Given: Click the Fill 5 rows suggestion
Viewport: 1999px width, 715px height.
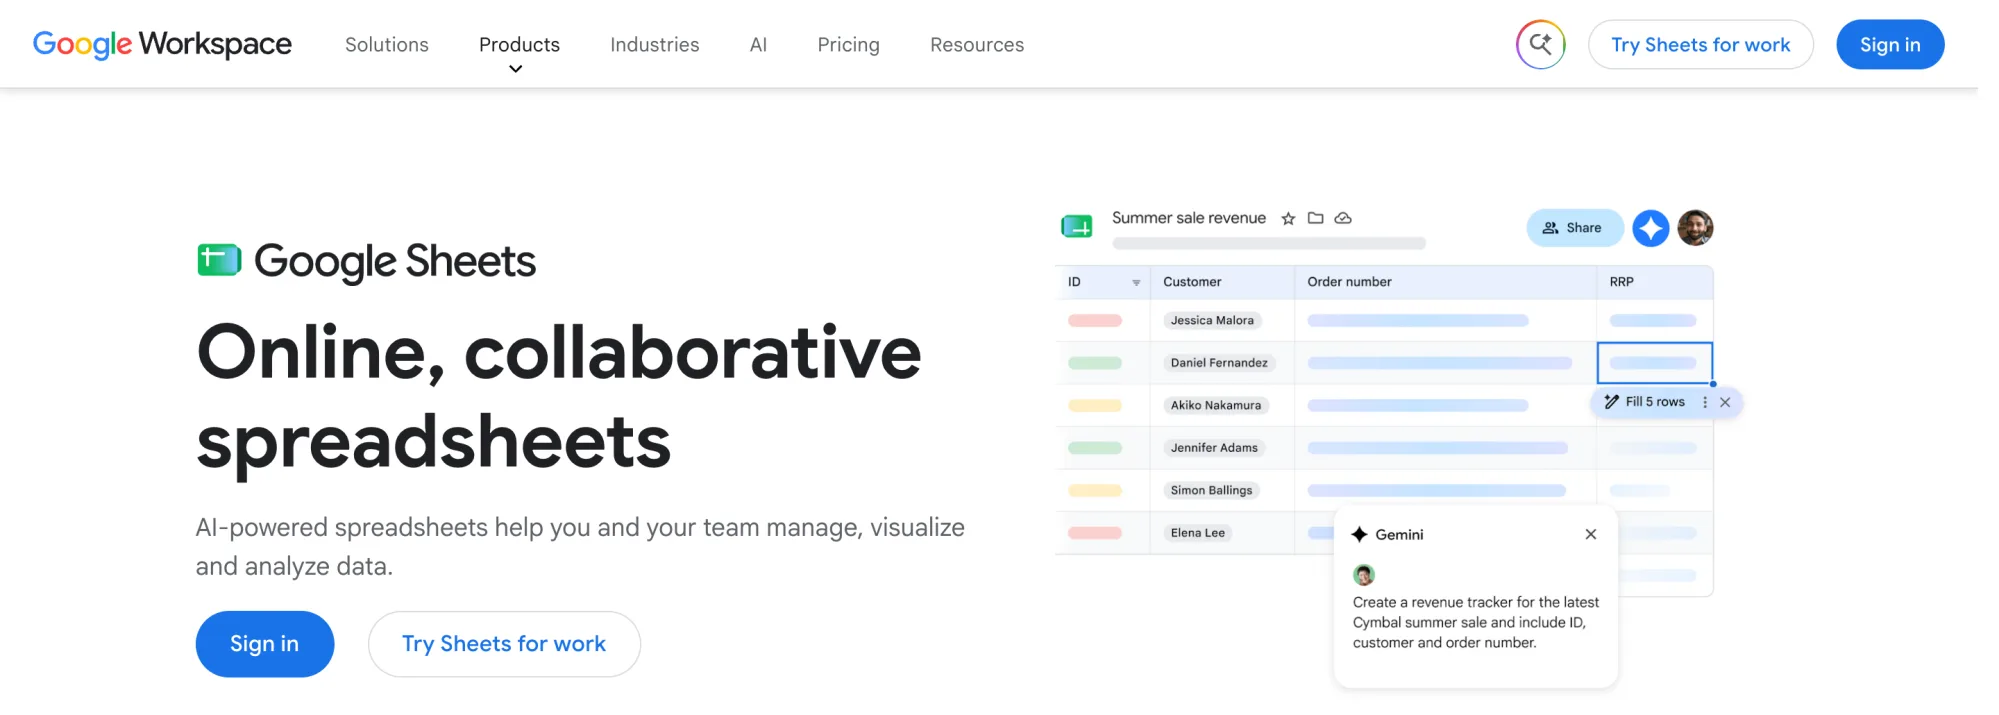Looking at the screenshot, I should pyautogui.click(x=1645, y=402).
